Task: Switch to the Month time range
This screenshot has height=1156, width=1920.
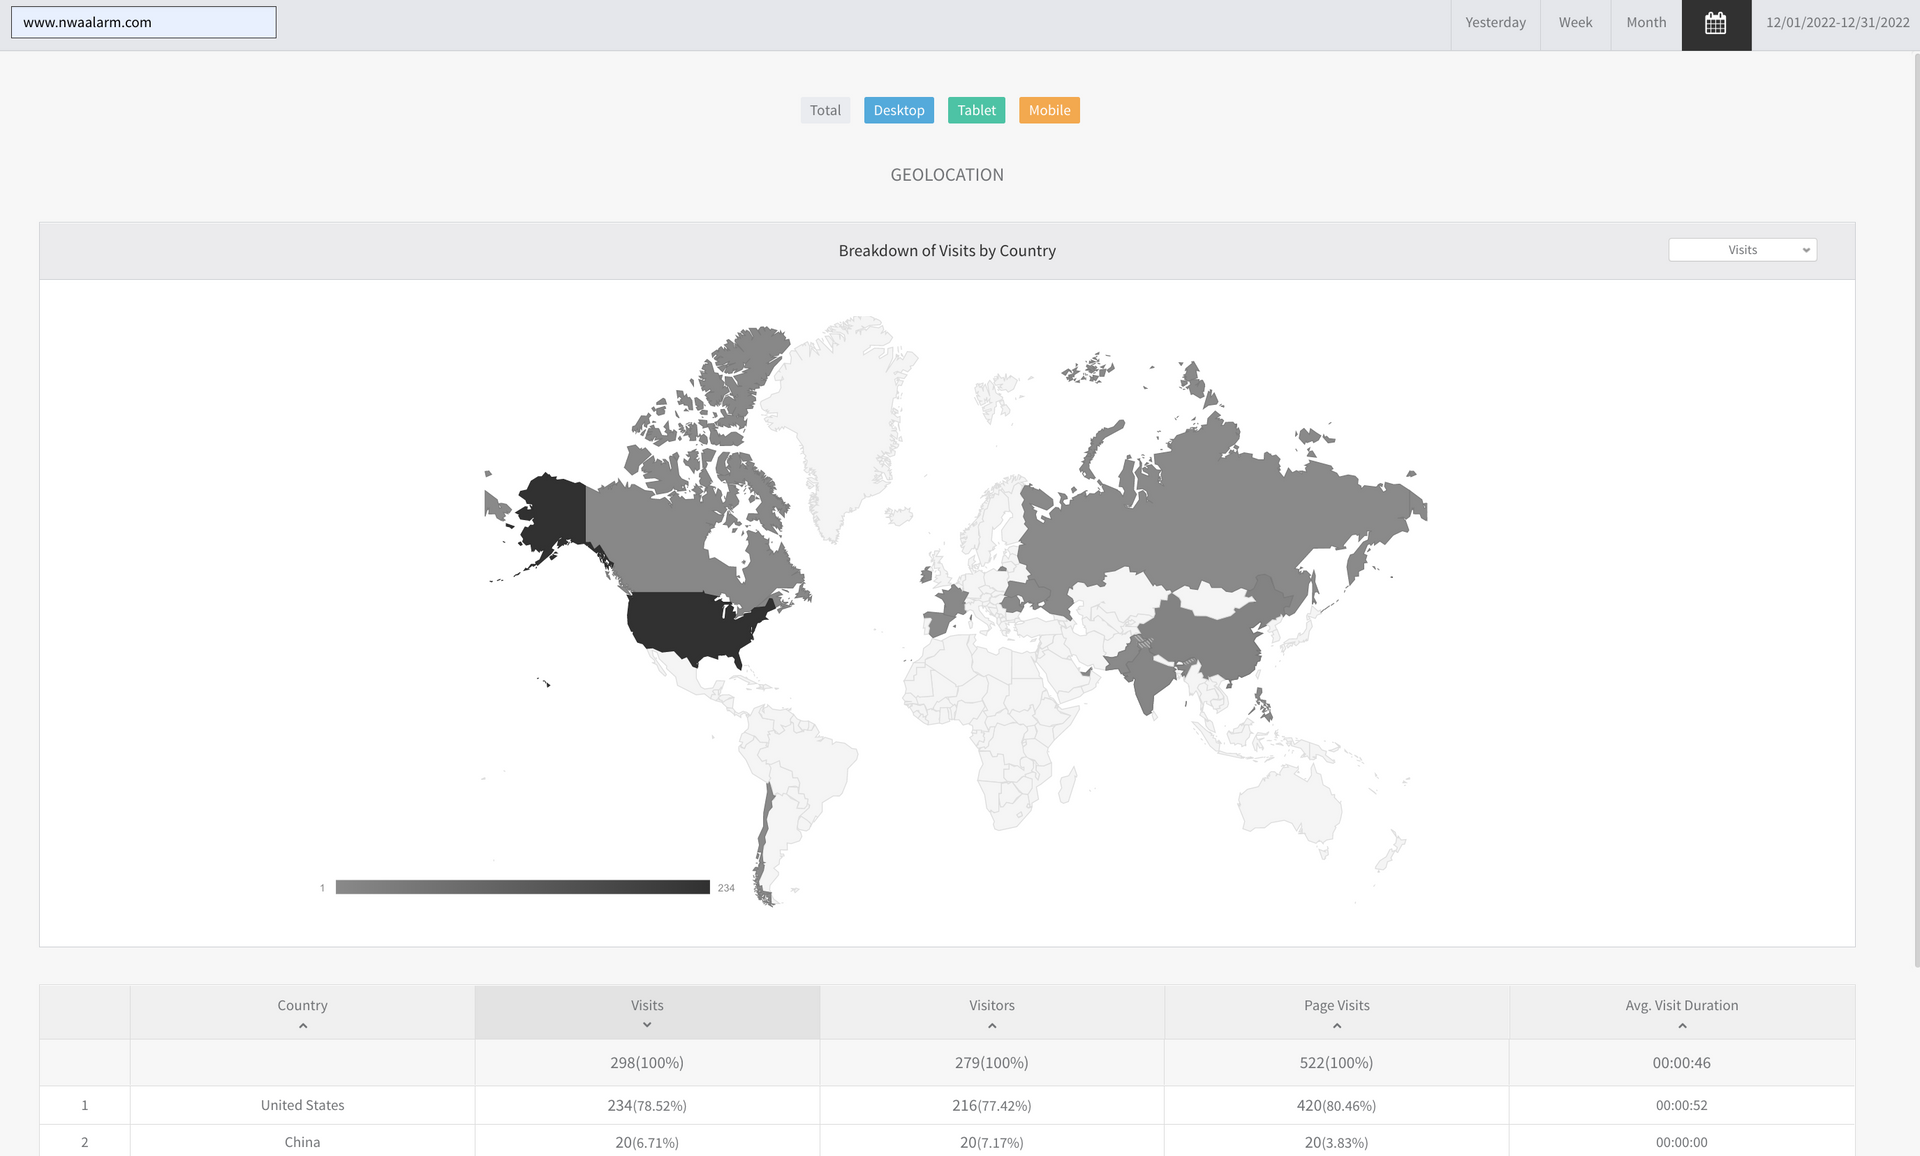Action: coord(1646,23)
